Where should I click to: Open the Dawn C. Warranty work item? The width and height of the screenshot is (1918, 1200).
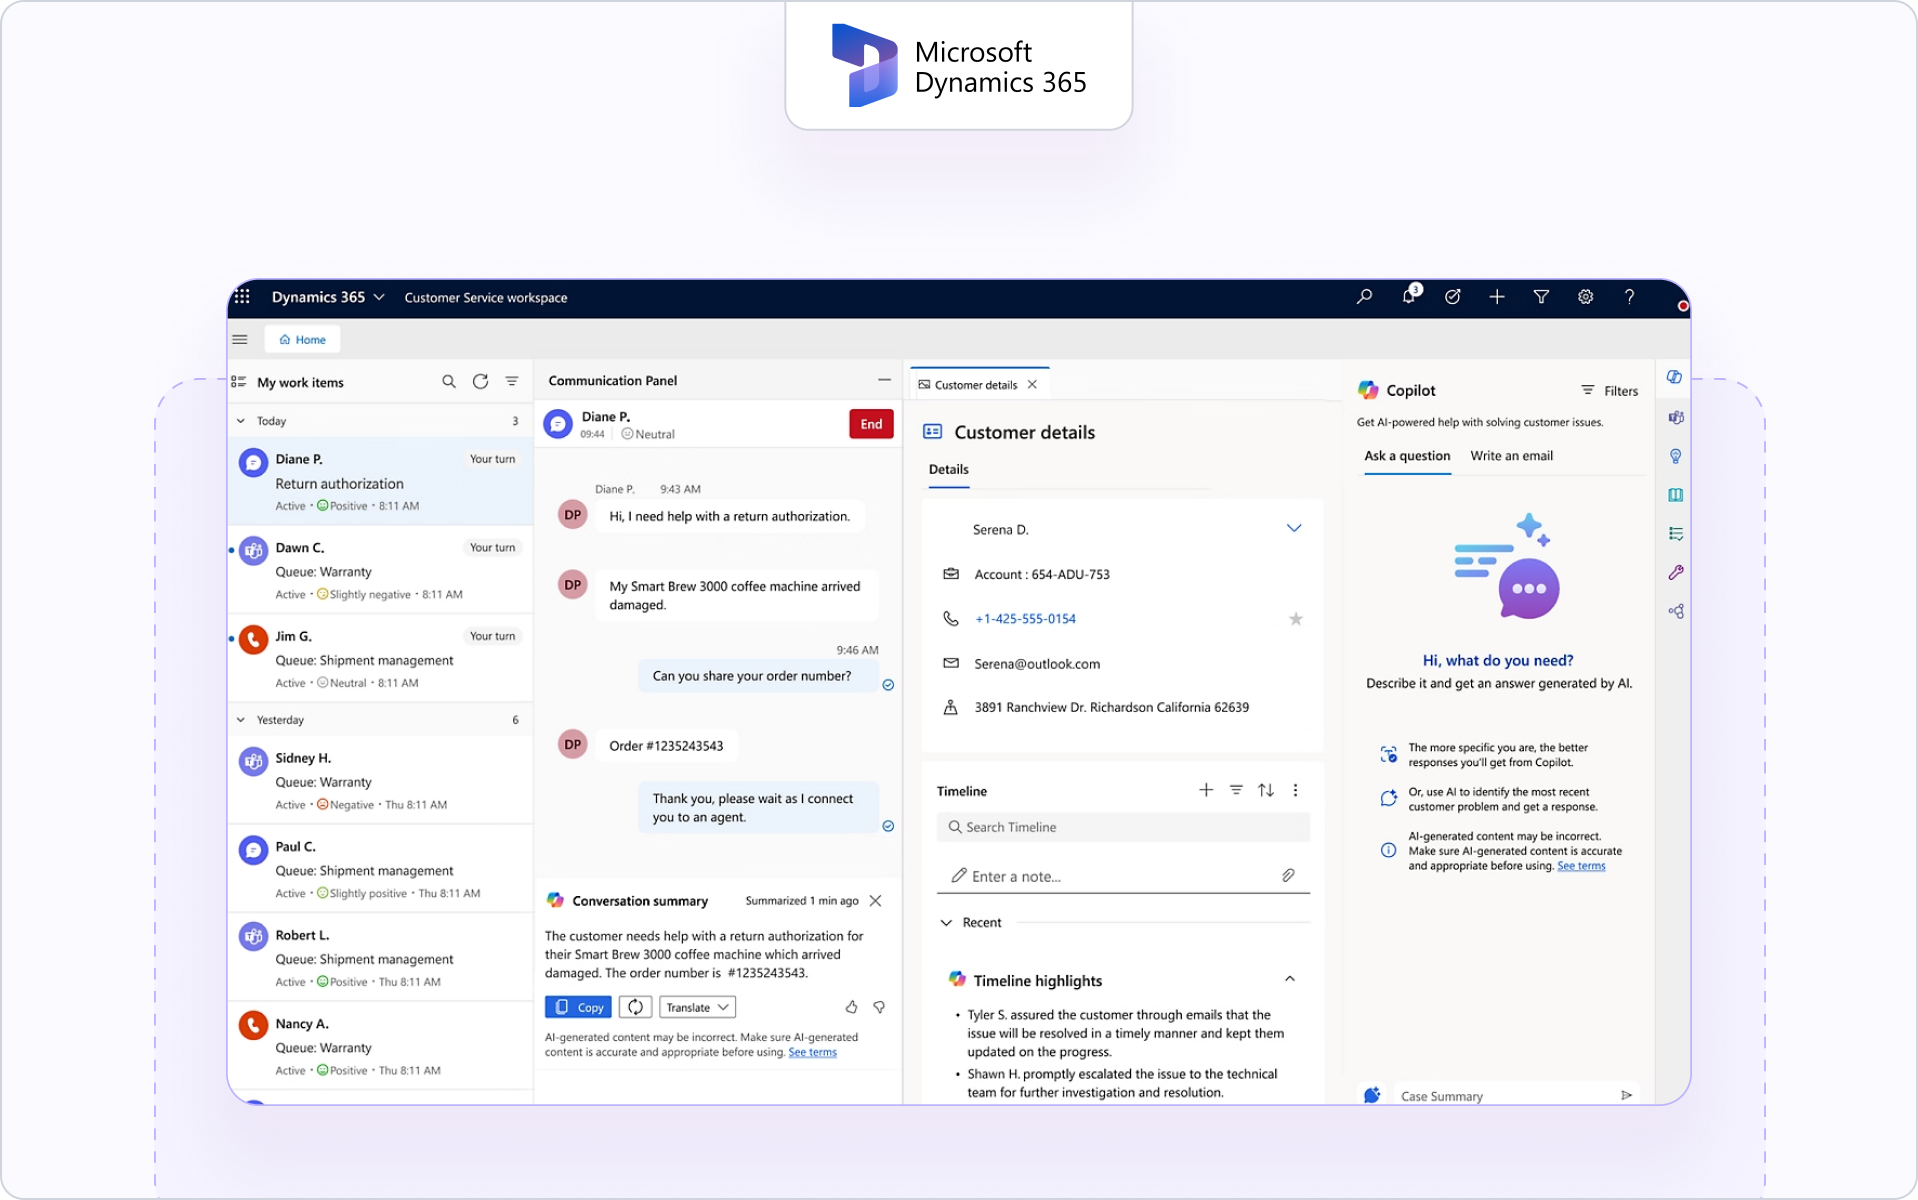coord(381,570)
